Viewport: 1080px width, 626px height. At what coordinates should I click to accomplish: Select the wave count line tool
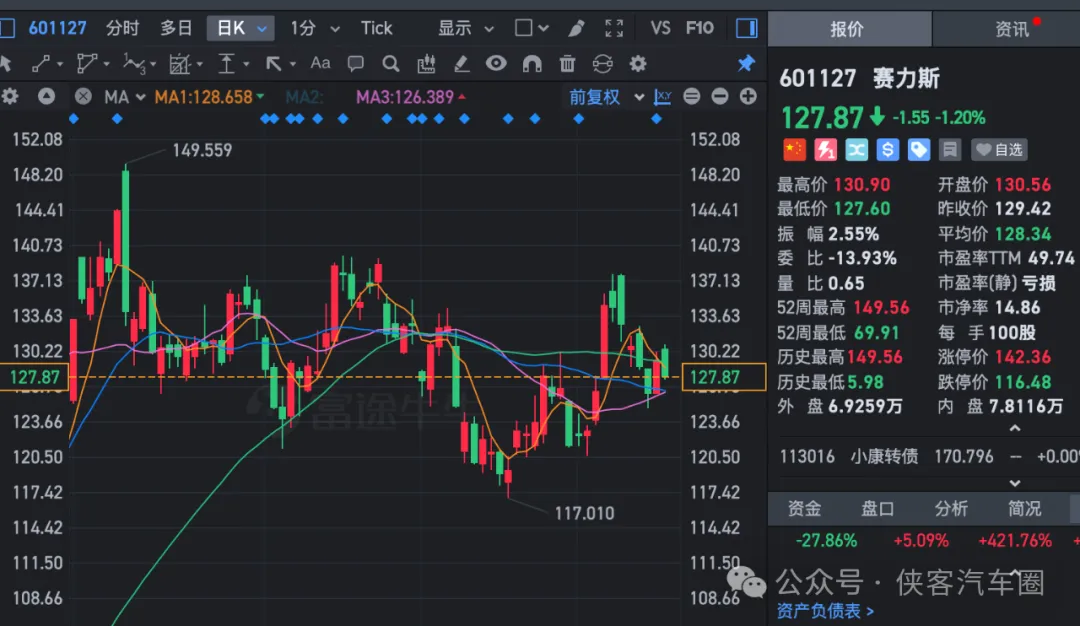click(x=134, y=64)
